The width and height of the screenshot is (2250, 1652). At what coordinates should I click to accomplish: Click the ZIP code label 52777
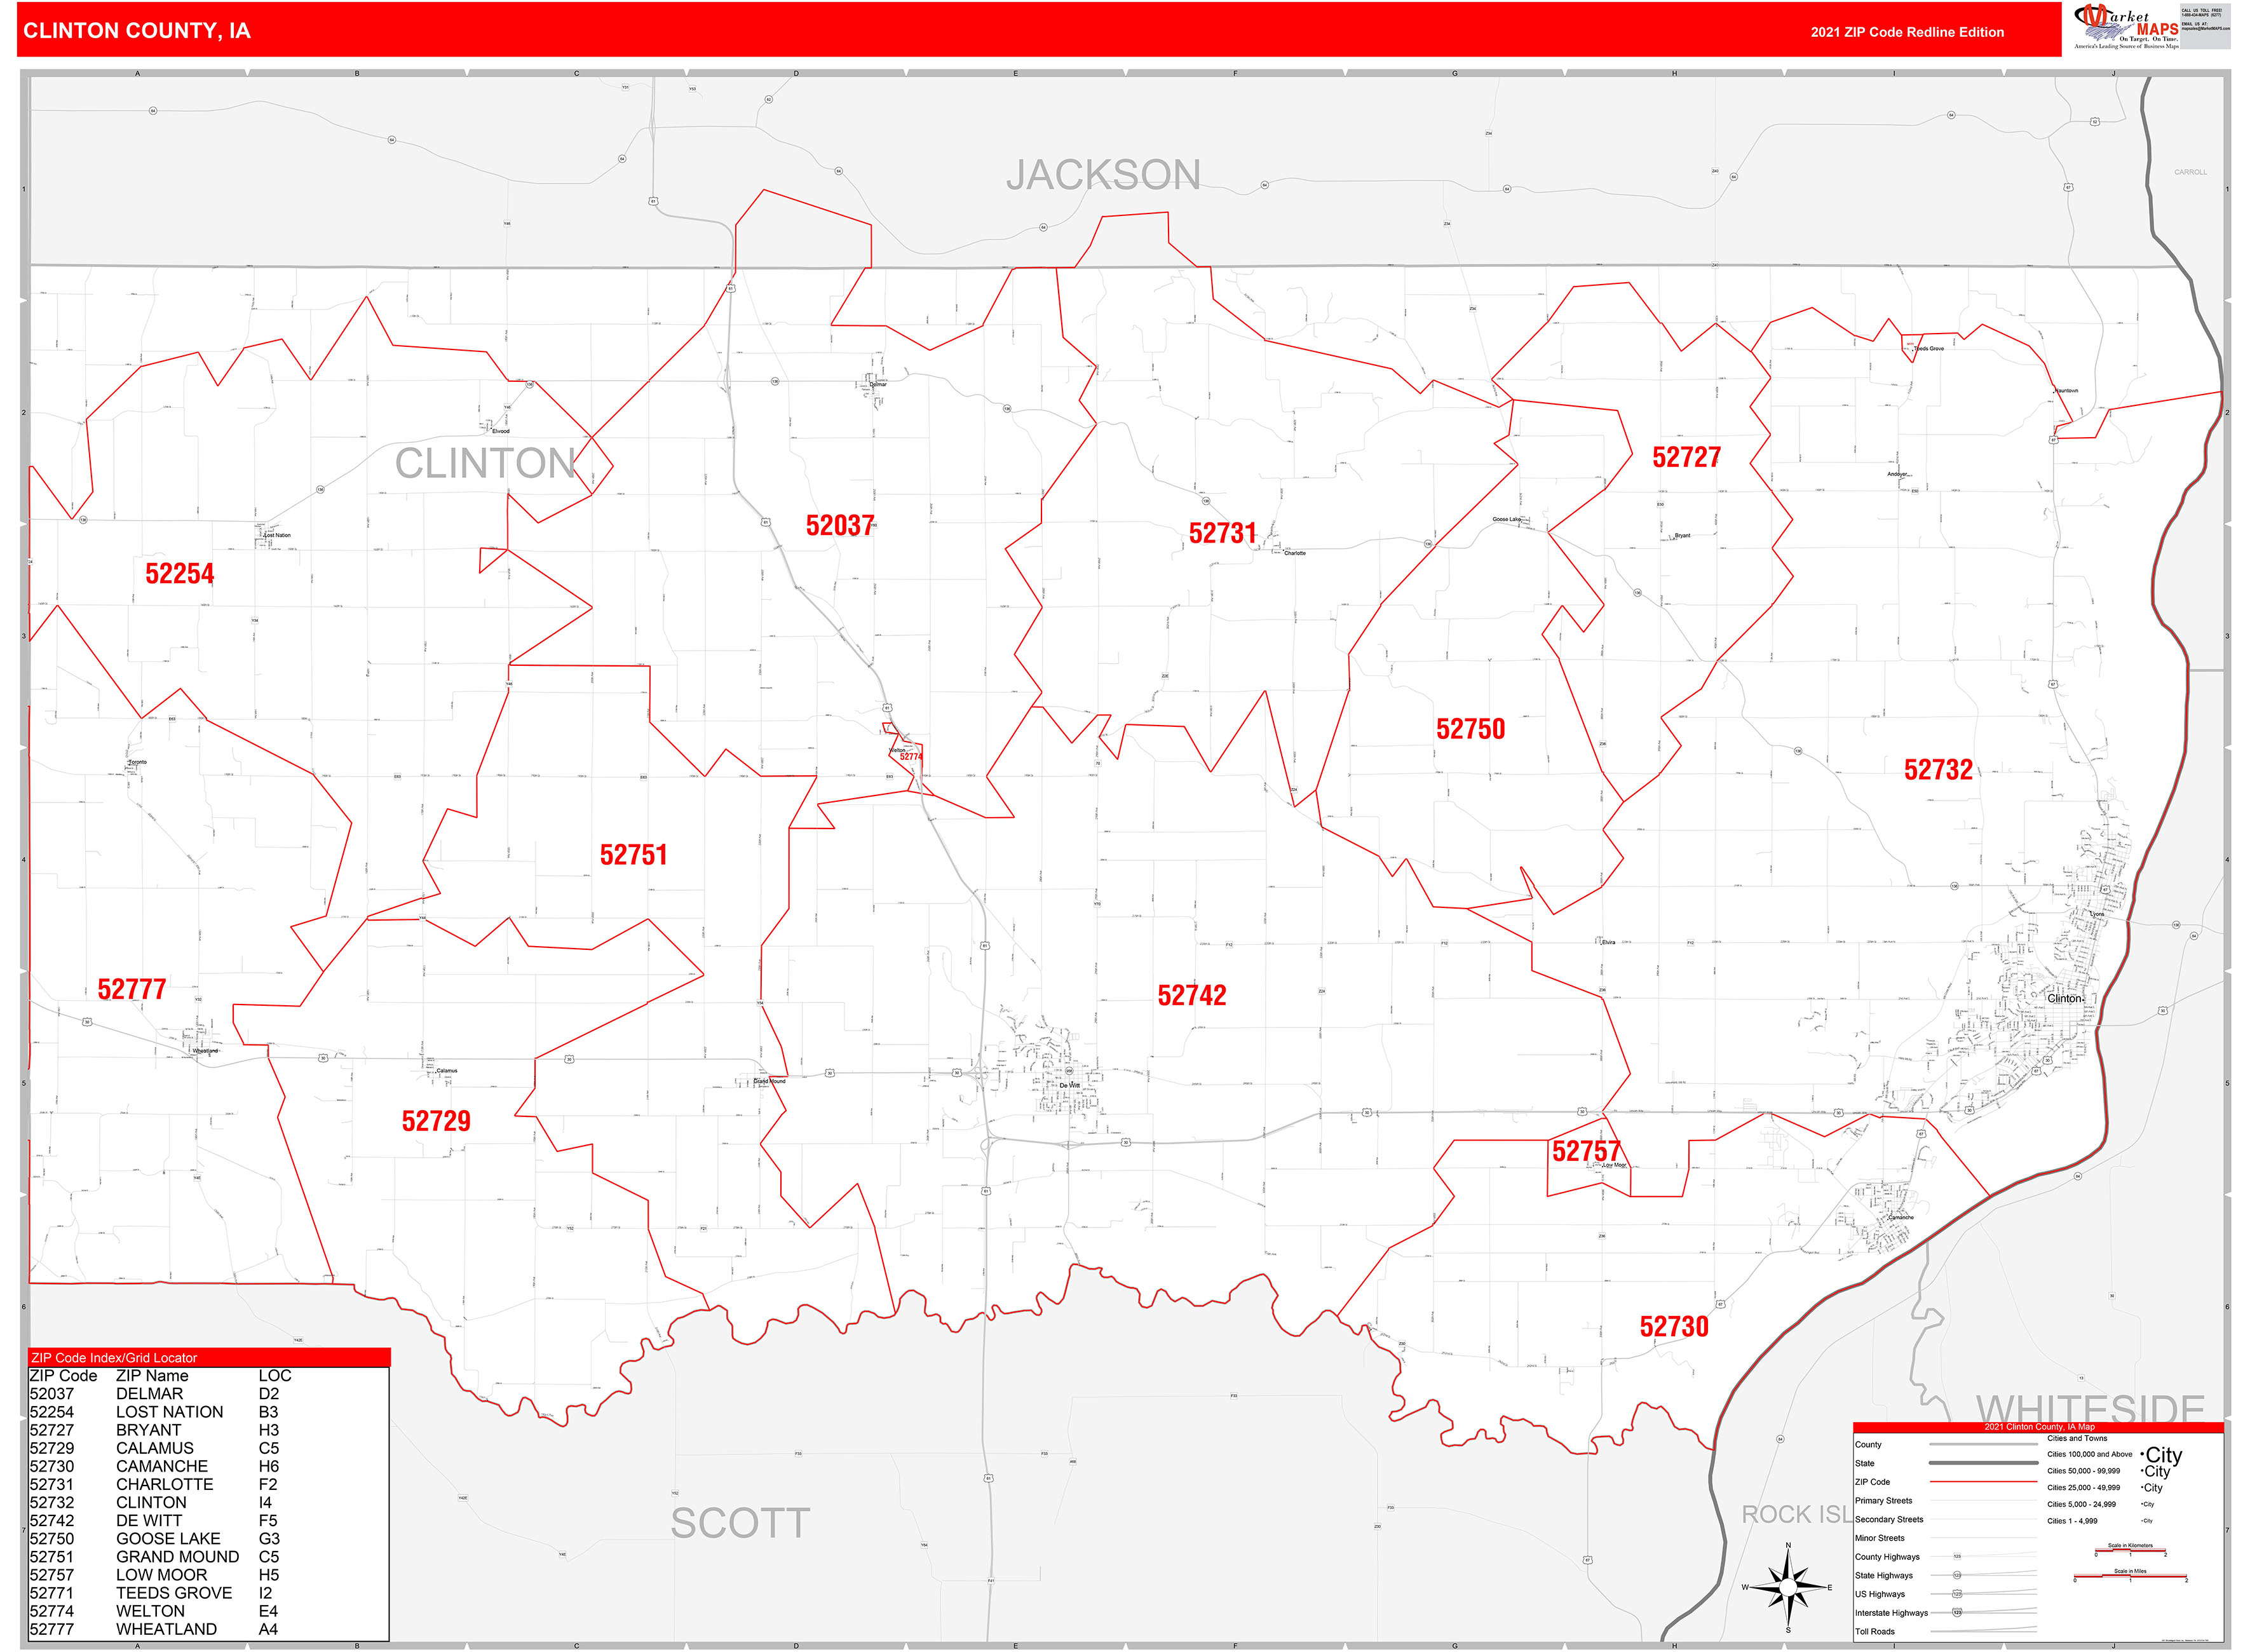pos(132,990)
